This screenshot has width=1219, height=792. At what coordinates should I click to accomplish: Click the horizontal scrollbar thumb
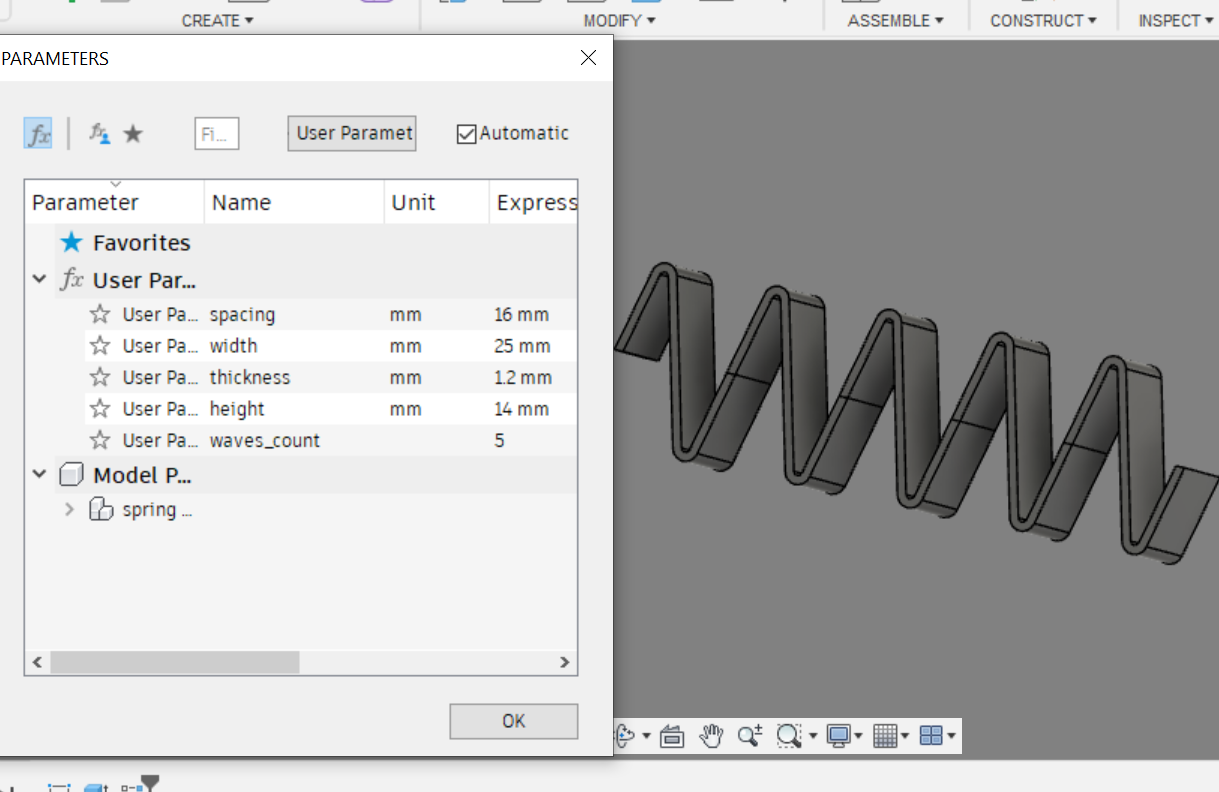174,662
